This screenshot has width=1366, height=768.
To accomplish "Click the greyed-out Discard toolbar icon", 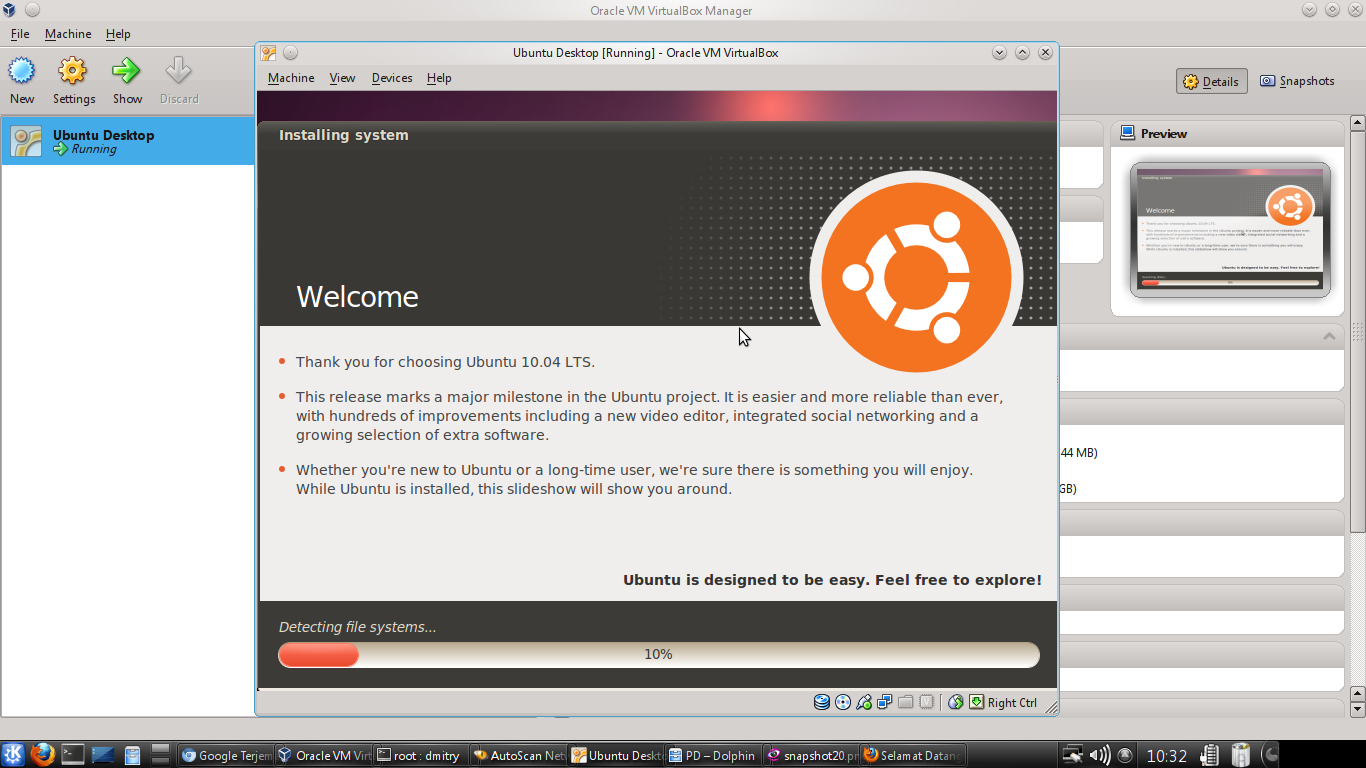I will [x=179, y=71].
